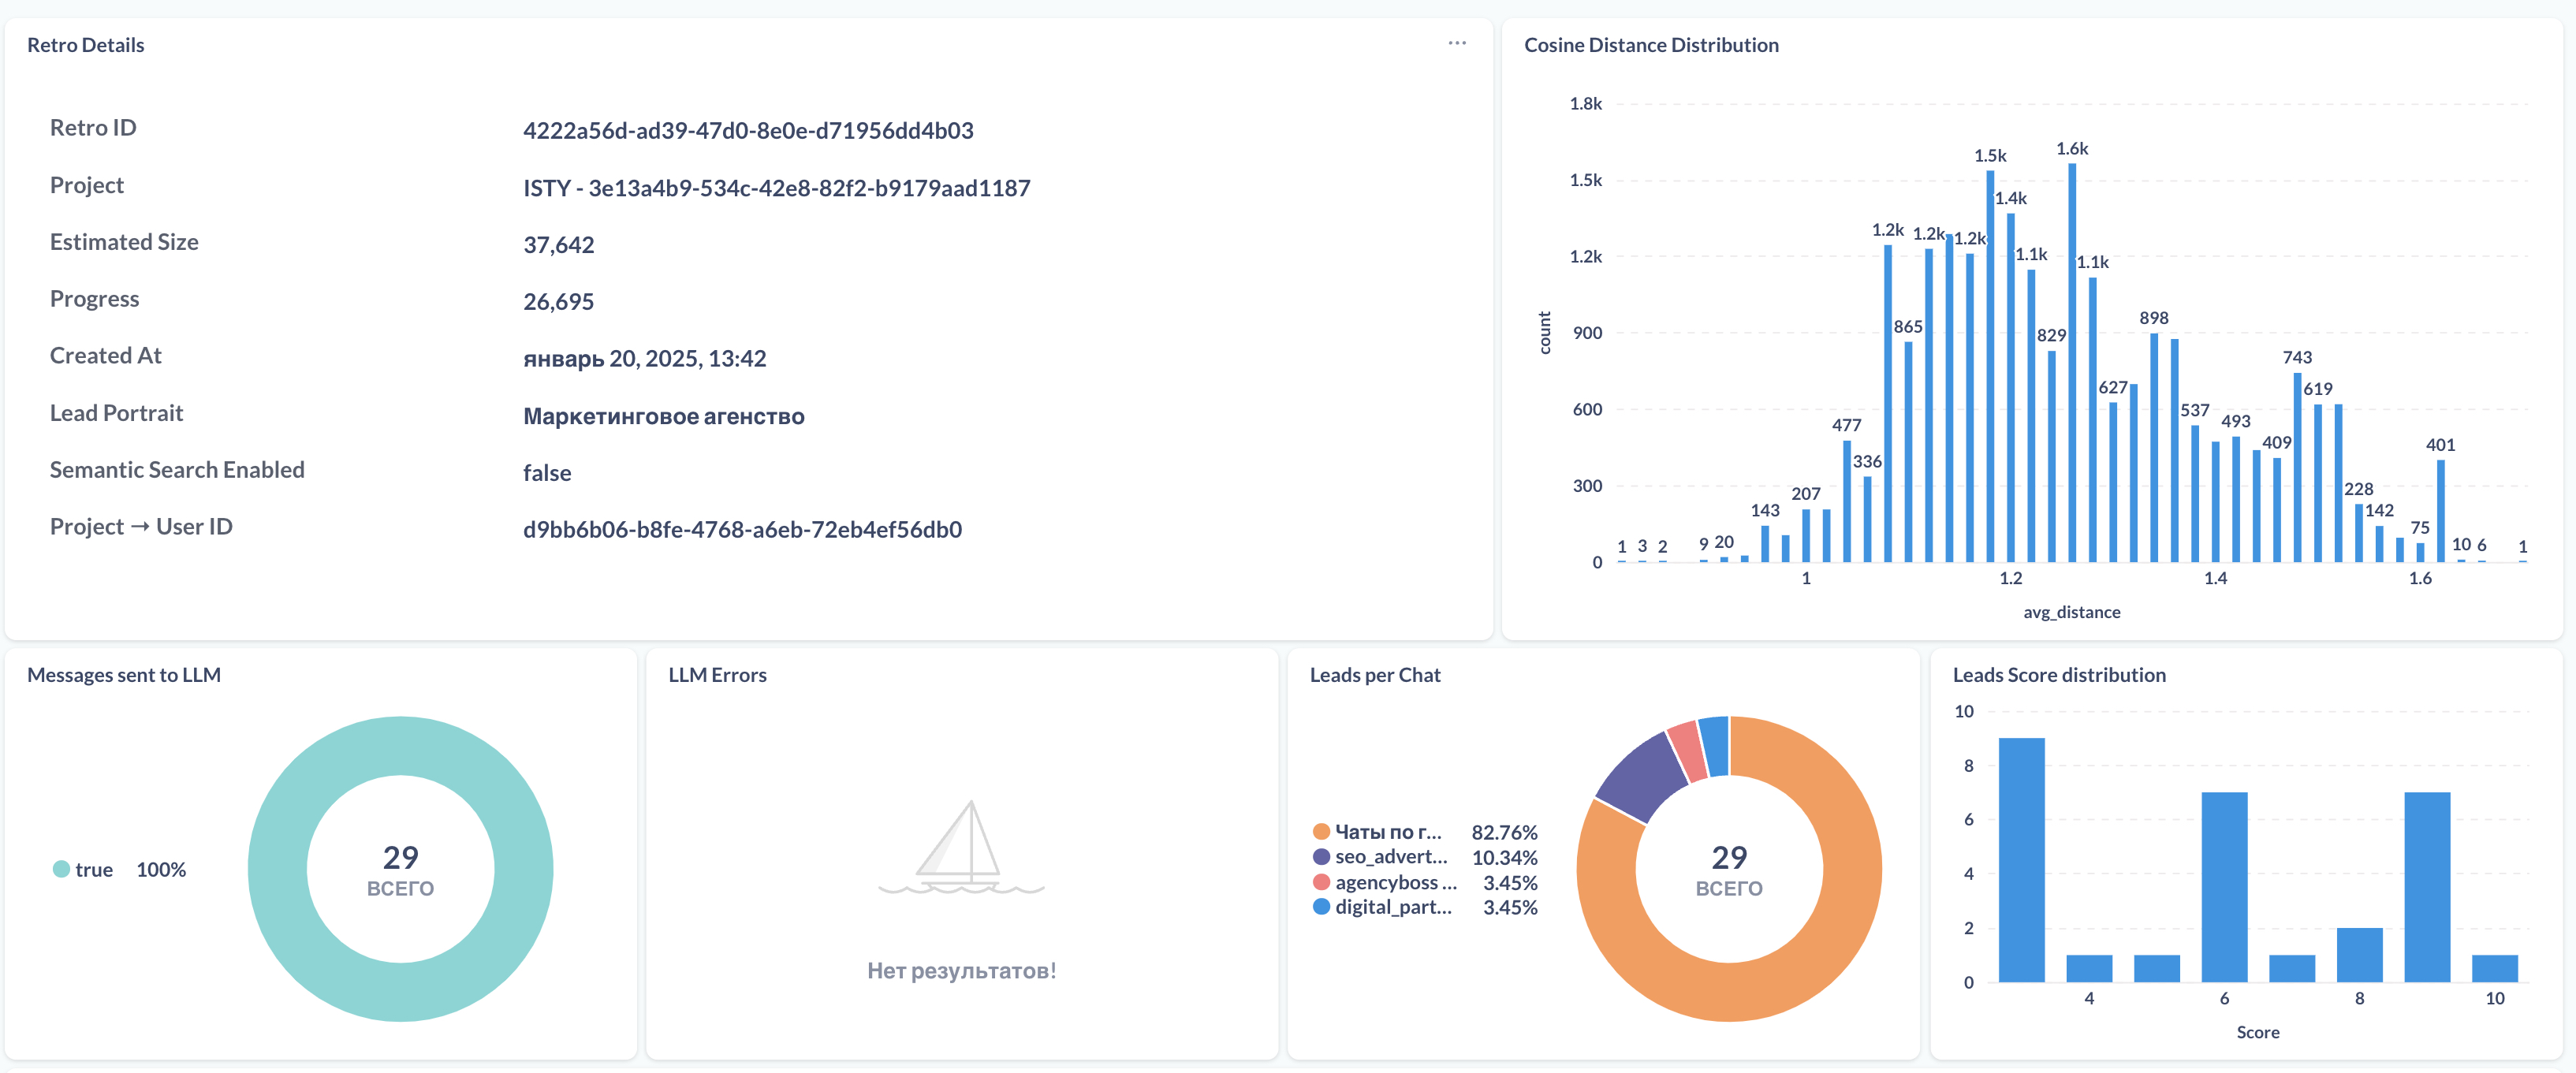Click the Project → User ID value
Image resolution: width=2576 pixels, height=1073 pixels.
pos(742,529)
